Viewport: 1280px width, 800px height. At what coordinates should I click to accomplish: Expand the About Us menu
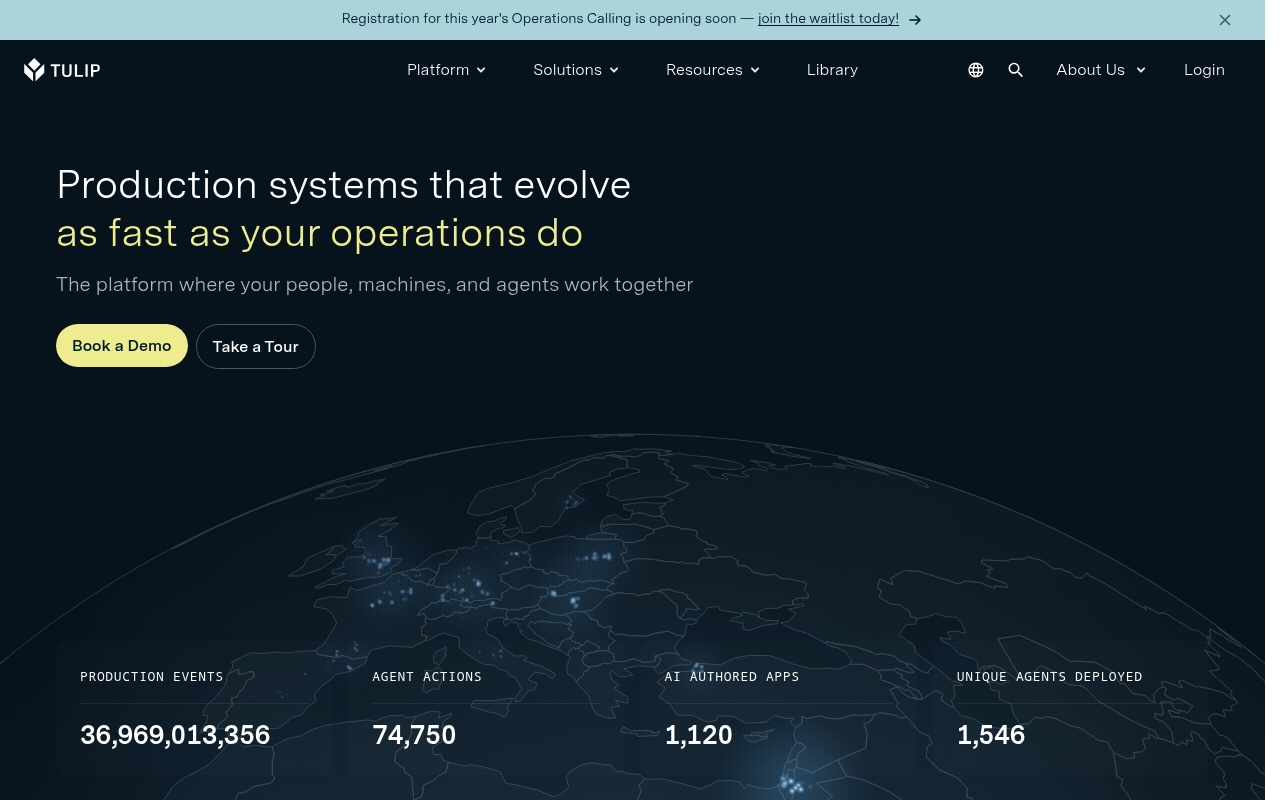[1101, 70]
